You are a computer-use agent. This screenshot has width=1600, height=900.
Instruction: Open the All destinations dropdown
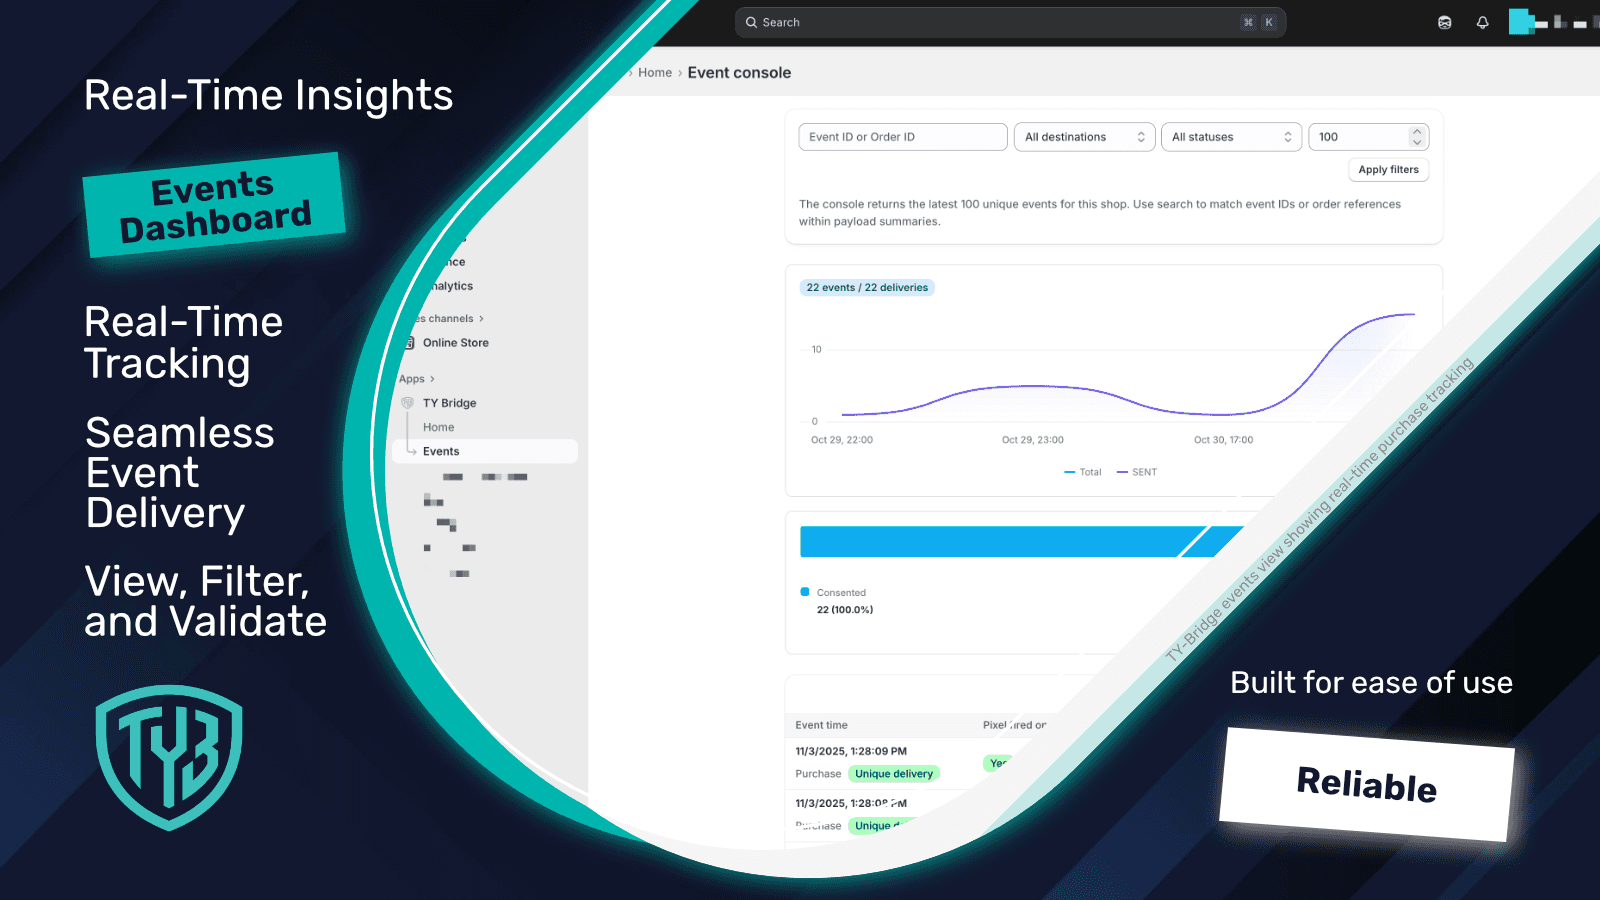(1084, 136)
